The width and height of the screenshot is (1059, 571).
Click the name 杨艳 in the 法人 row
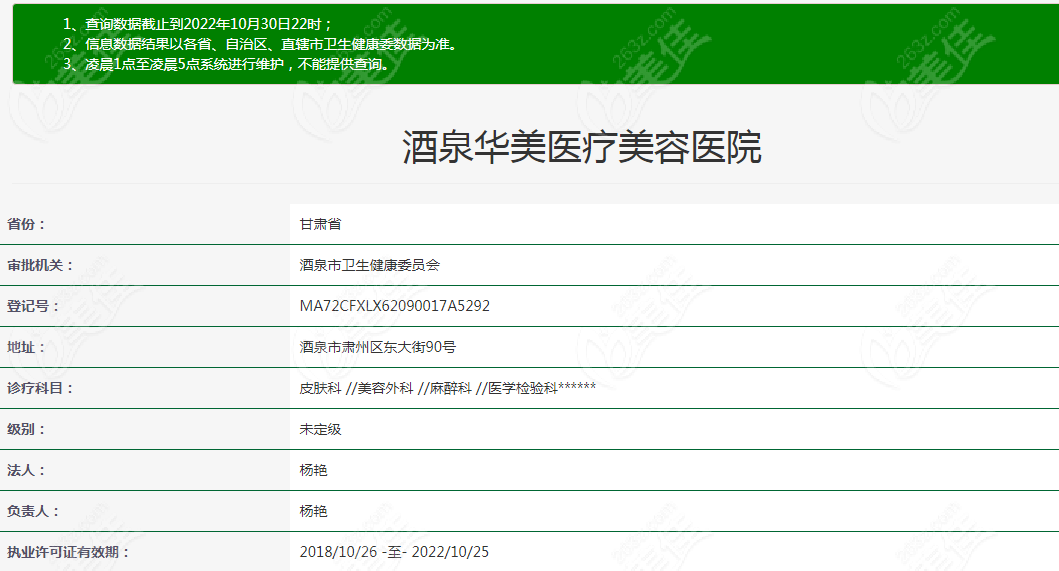tap(313, 470)
